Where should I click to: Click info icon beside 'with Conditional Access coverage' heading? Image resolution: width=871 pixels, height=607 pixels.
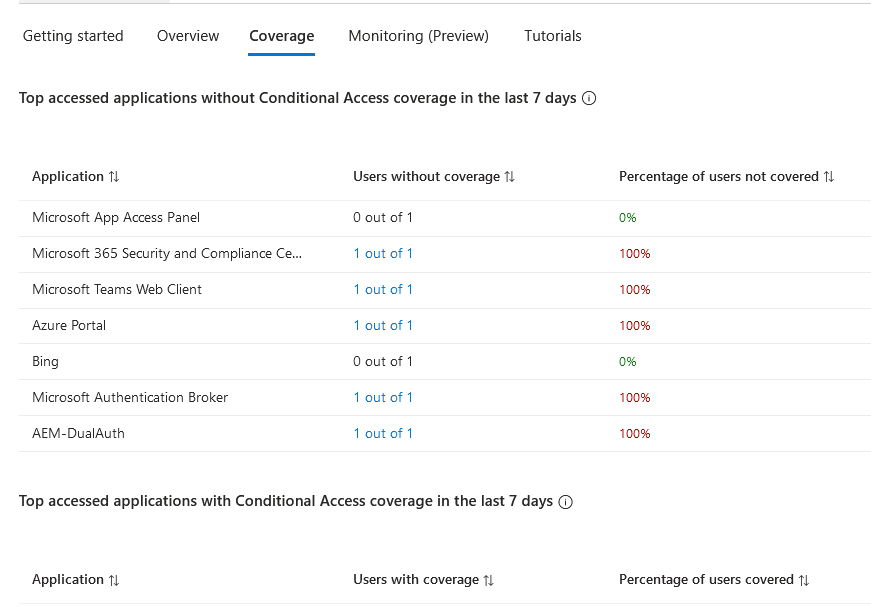click(566, 502)
